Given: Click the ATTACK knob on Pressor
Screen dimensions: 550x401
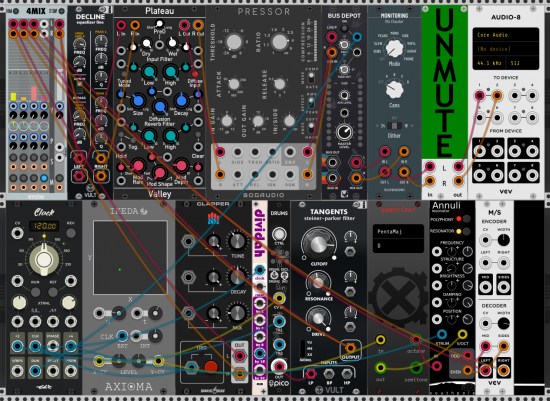Looking at the screenshot, I should click(x=234, y=84).
